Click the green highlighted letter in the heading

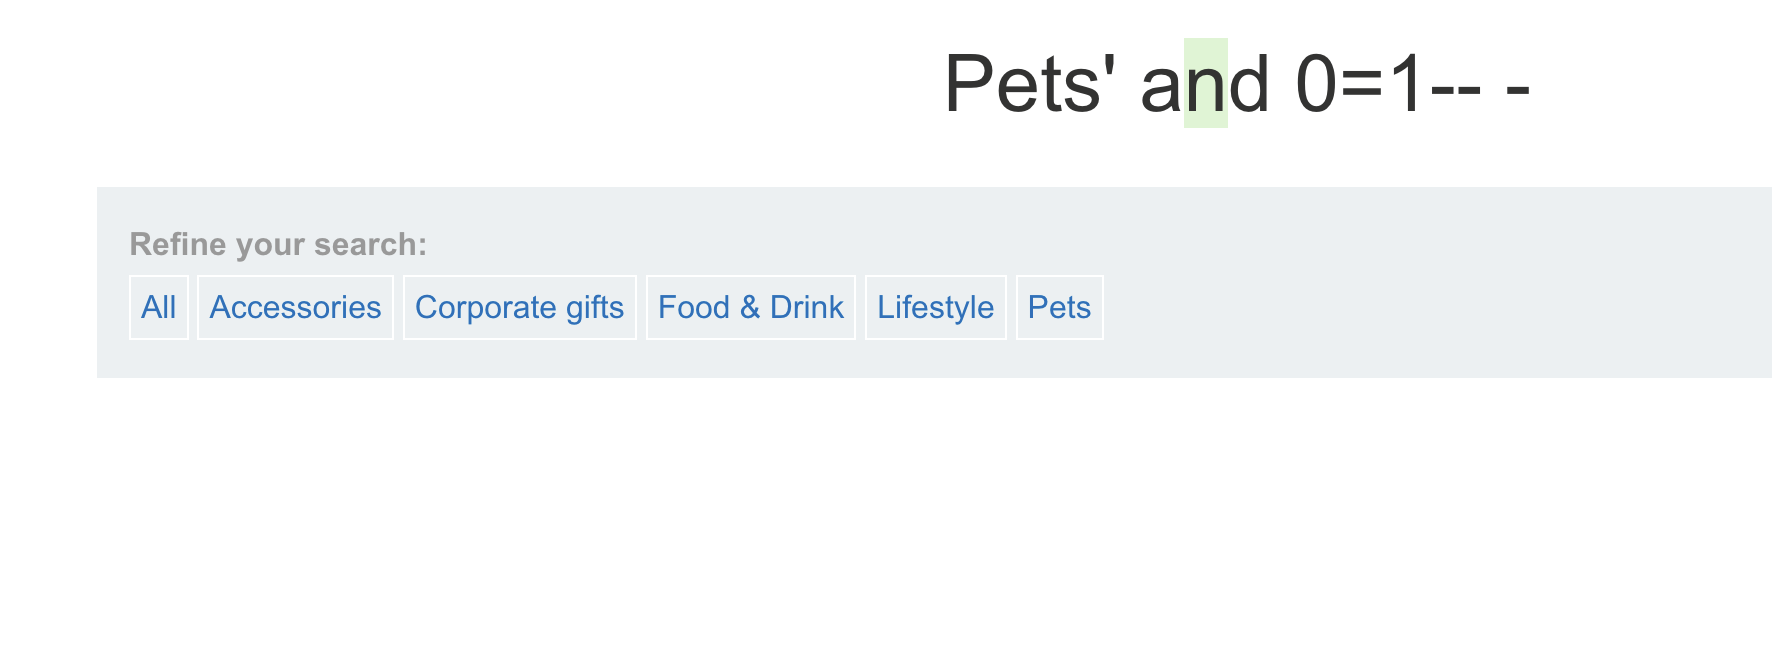[1205, 84]
